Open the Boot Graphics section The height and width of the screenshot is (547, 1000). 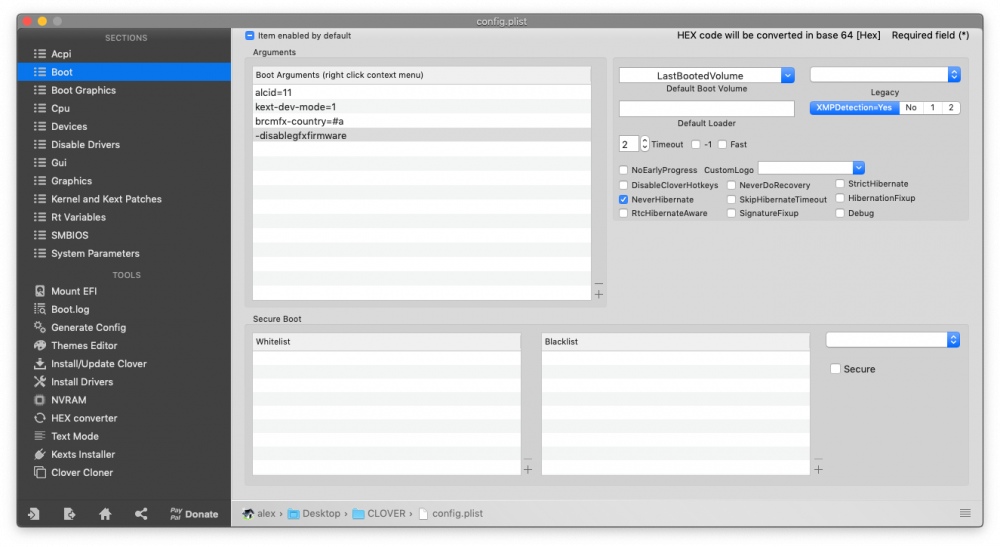[84, 90]
